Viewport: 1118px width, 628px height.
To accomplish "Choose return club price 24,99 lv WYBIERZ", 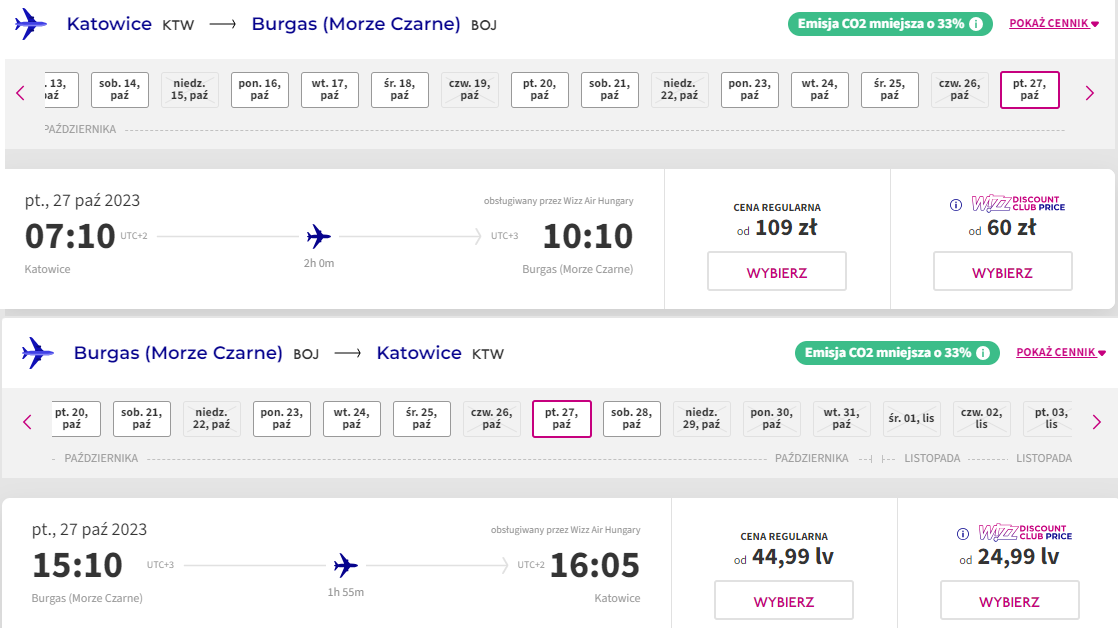I will click(1010, 600).
